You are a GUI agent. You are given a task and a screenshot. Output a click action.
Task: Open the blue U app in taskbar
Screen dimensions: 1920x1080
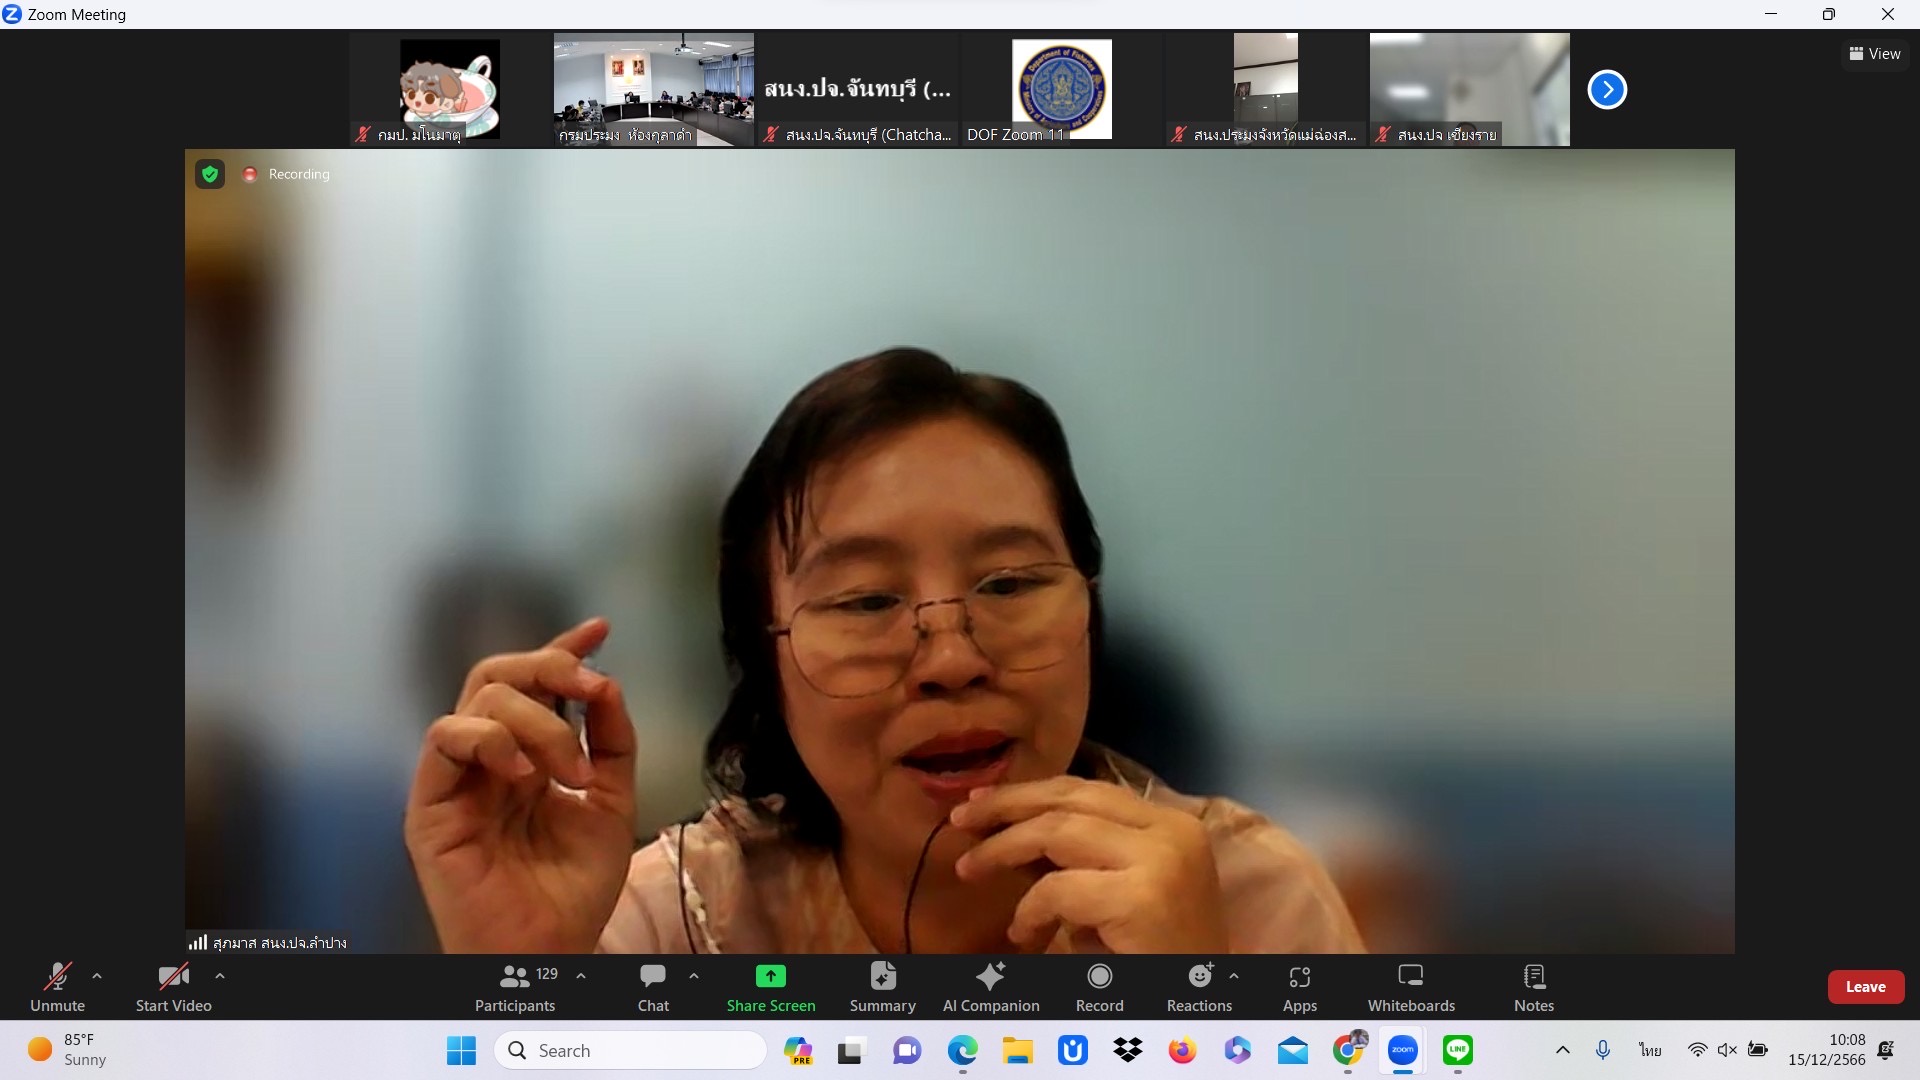pos(1073,1050)
